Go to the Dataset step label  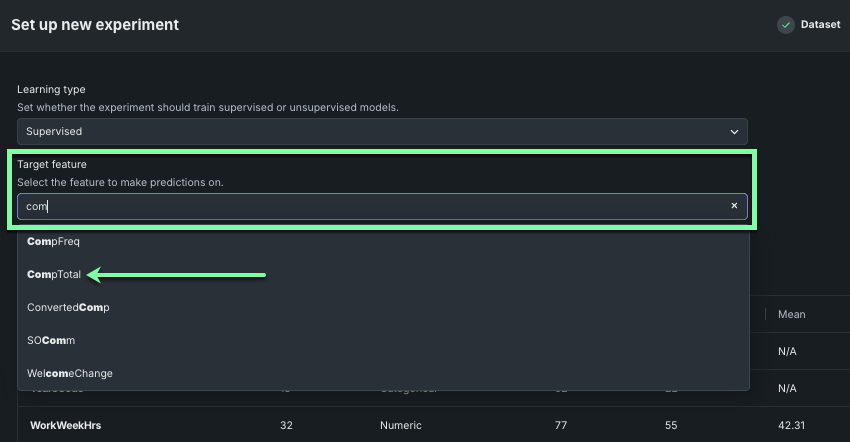tap(820, 25)
